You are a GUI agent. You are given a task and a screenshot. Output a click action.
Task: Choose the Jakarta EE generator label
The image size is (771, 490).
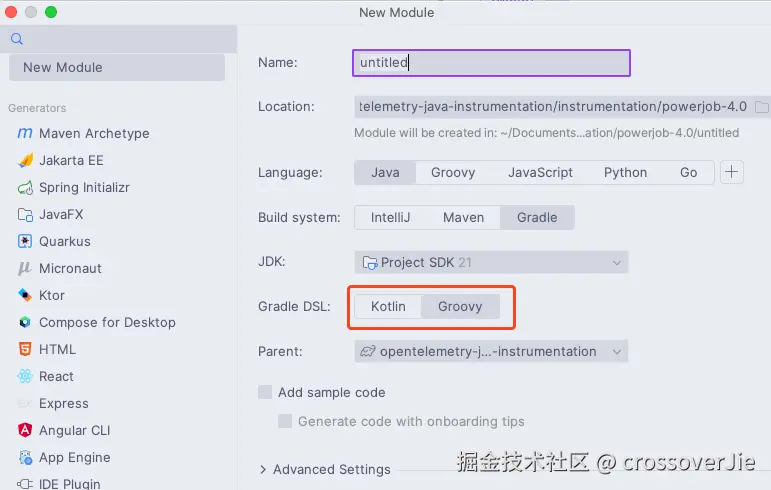tap(71, 160)
